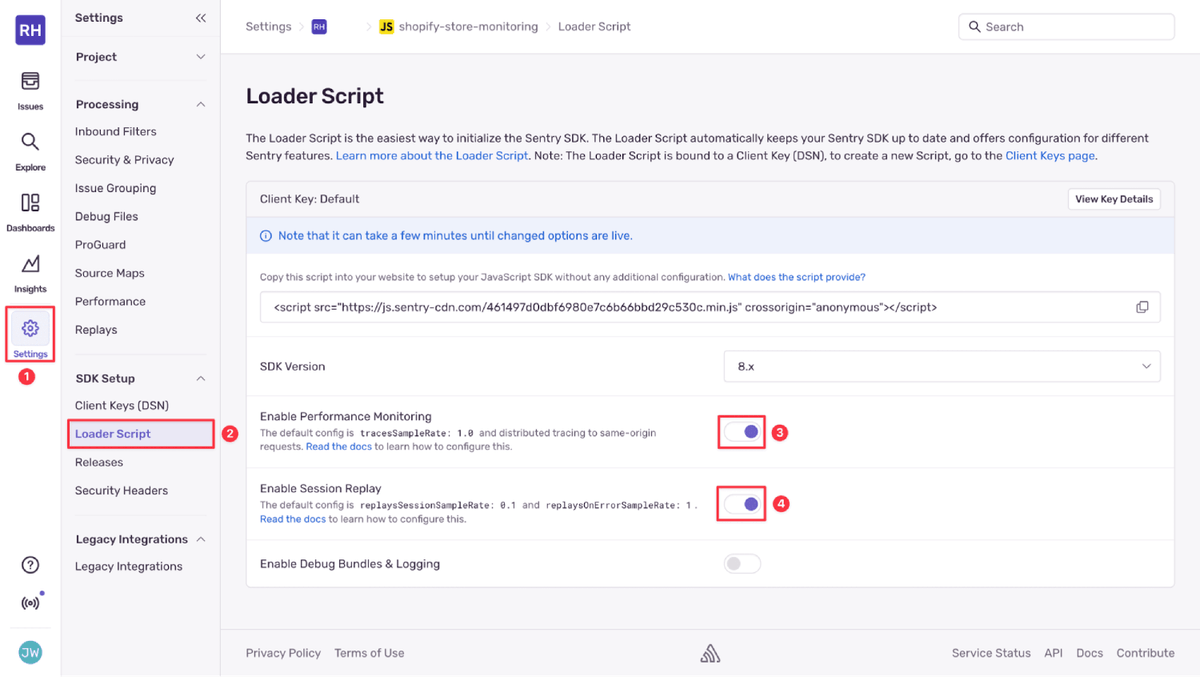Collapse the sidebar with the double chevron
The height and width of the screenshot is (677, 1200).
point(199,17)
